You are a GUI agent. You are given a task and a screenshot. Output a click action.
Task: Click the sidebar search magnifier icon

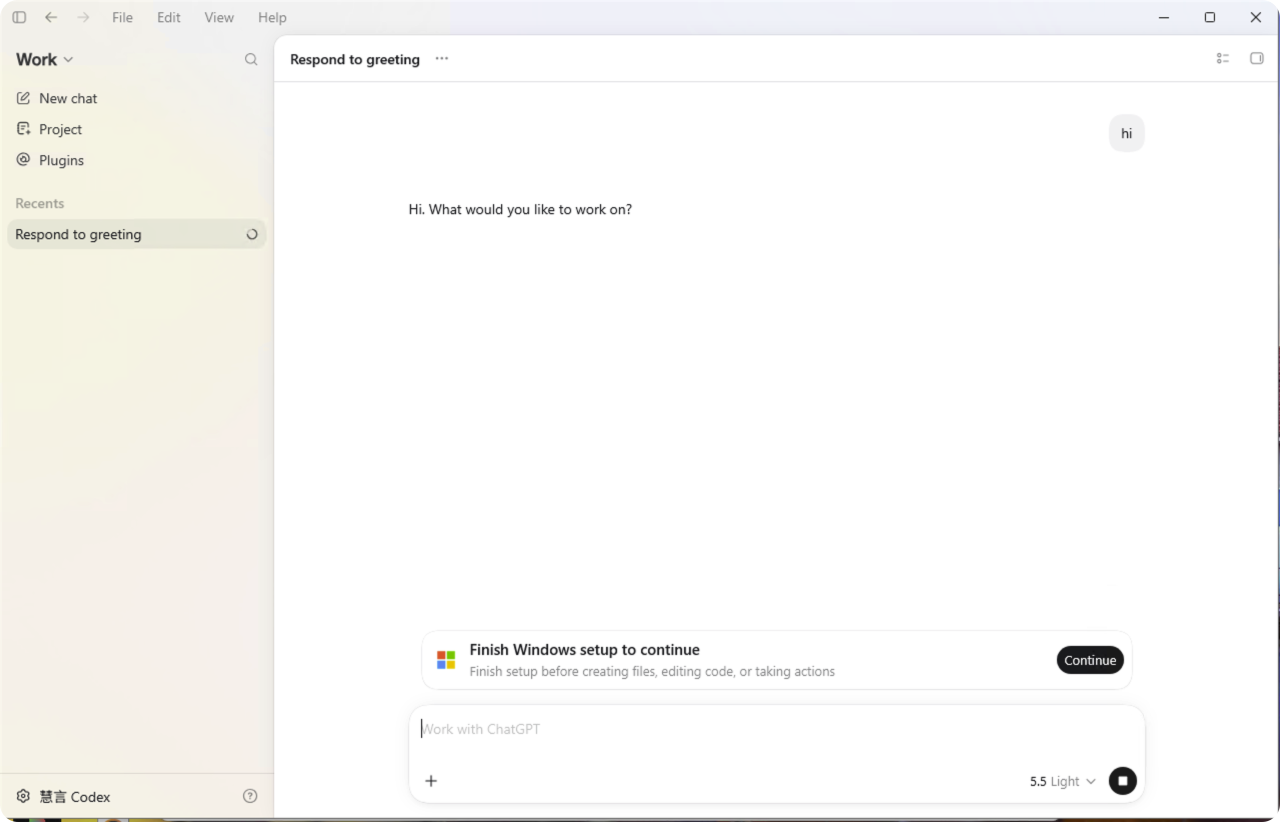click(x=251, y=60)
